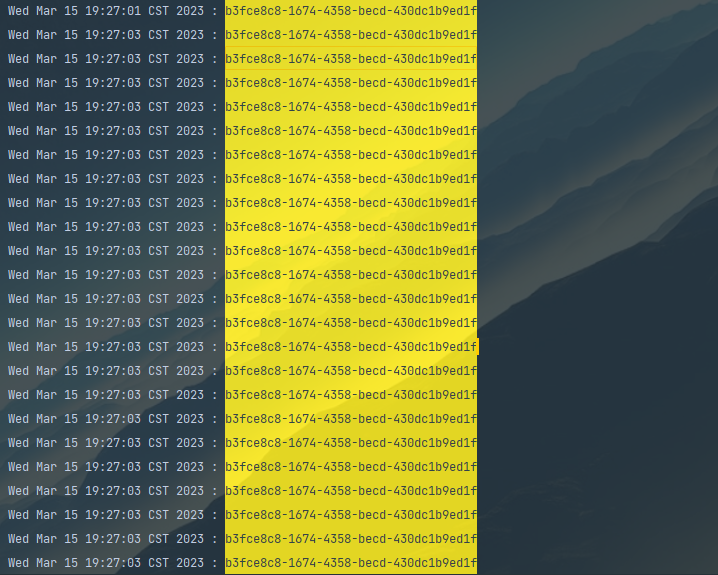Click the timestamp on the bottom-most log line

(113, 563)
